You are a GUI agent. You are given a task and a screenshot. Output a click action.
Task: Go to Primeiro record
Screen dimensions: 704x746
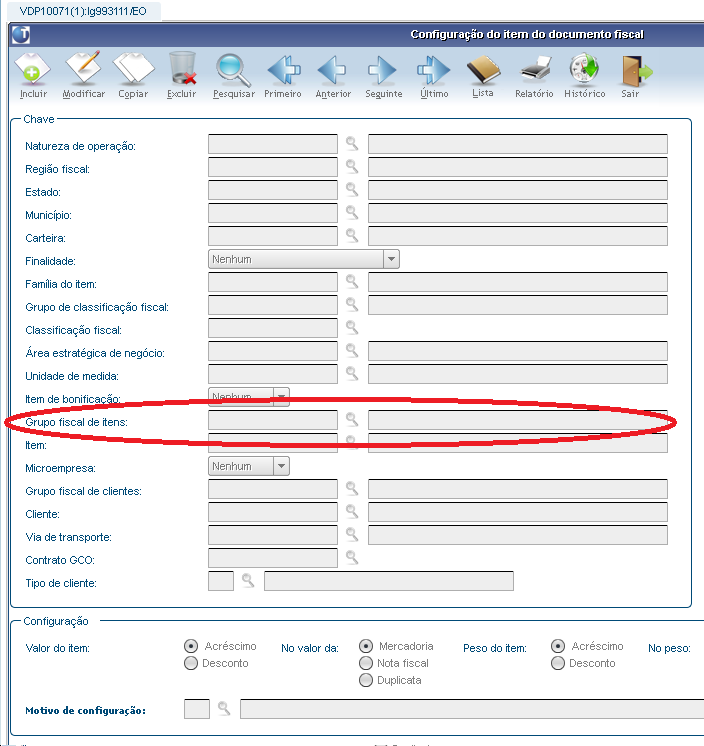tap(284, 70)
